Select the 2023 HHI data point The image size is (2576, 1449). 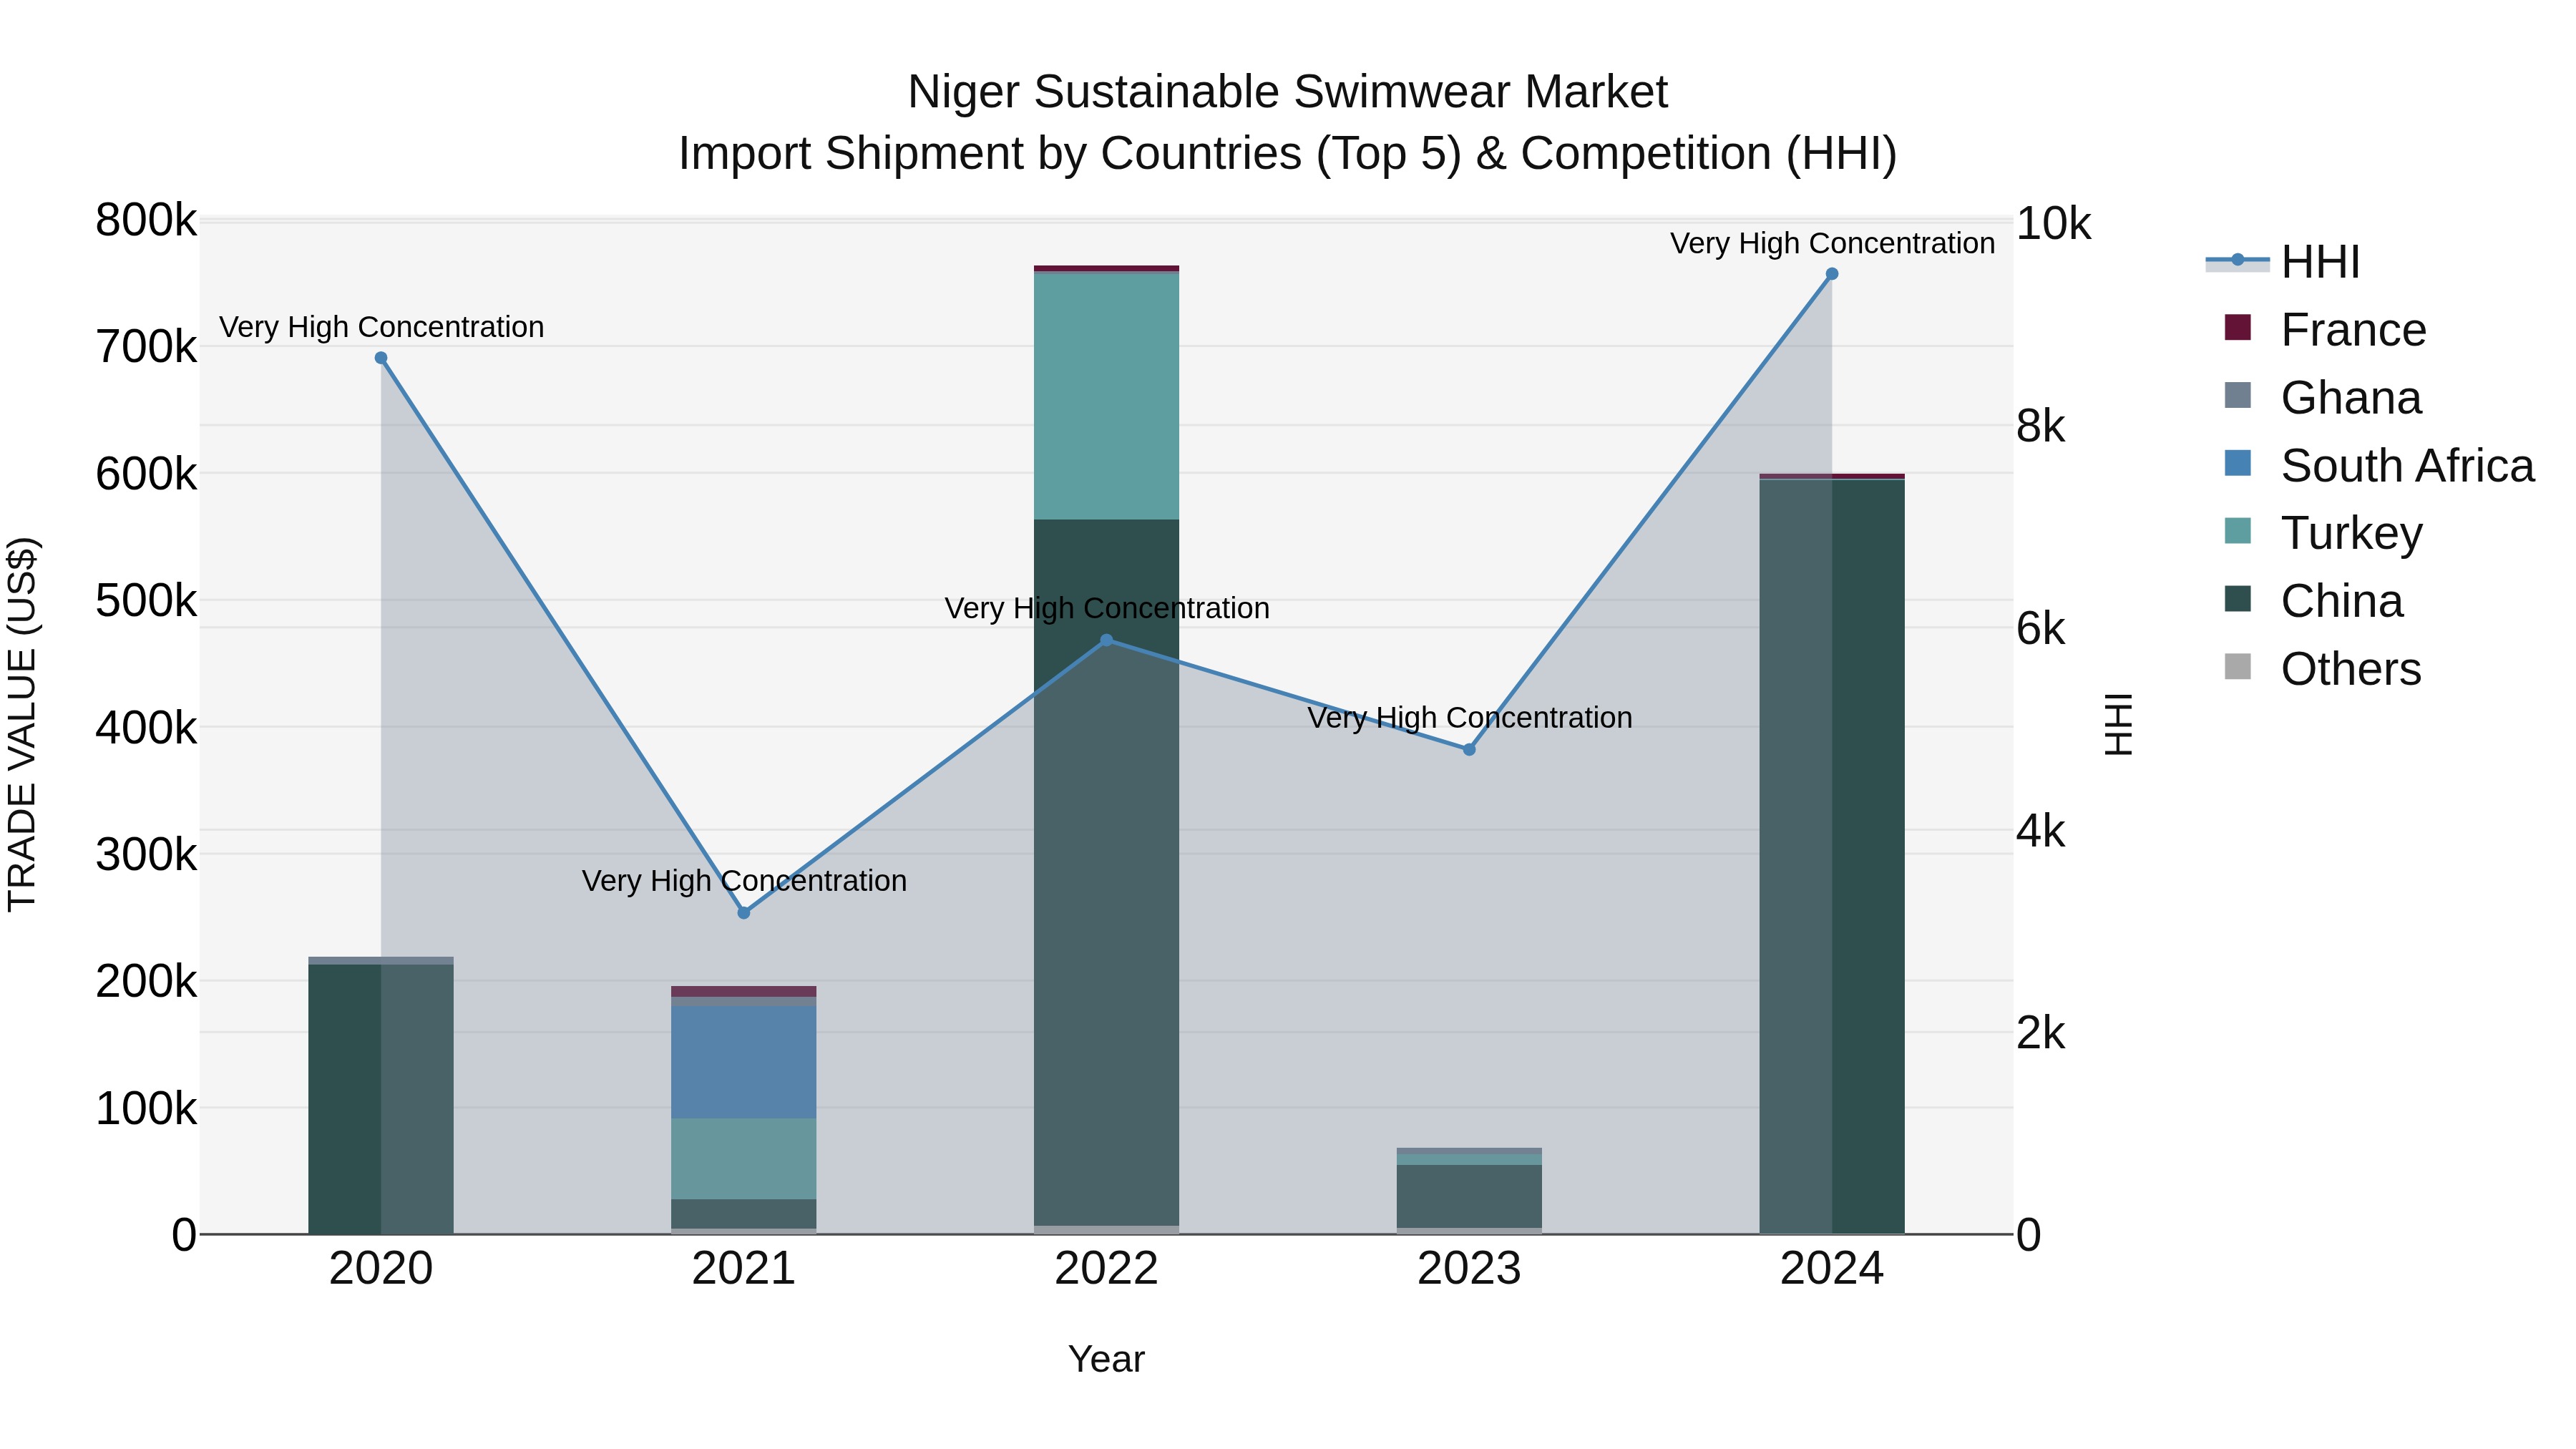tap(1469, 750)
